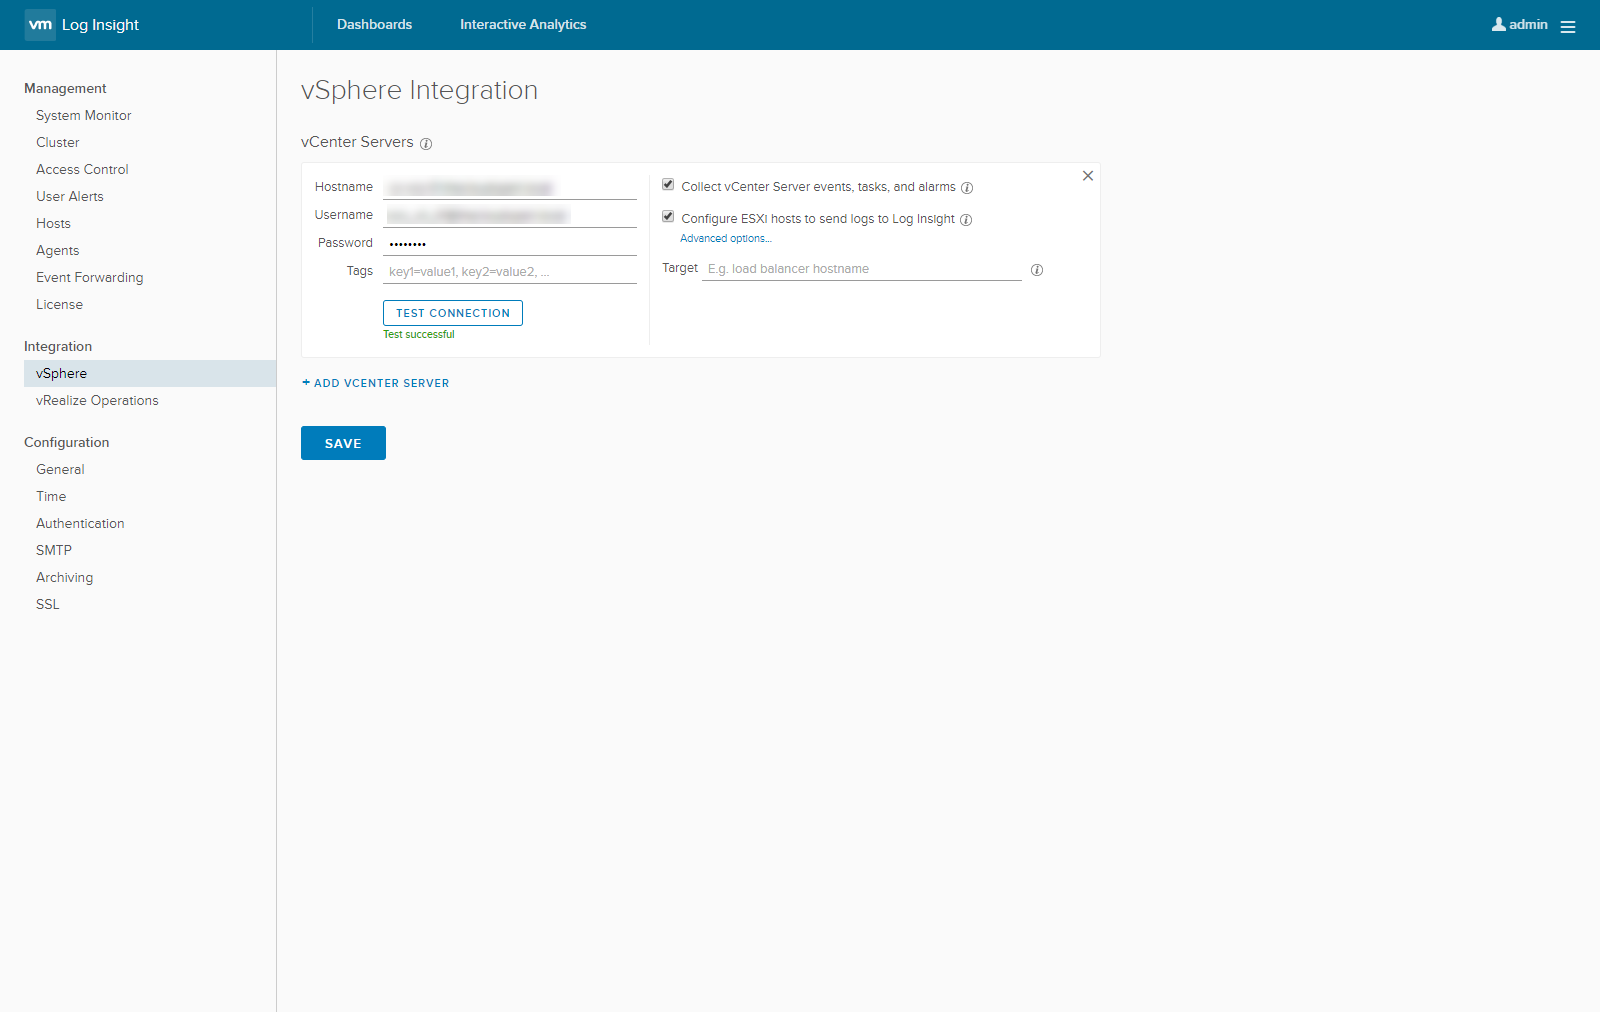The height and width of the screenshot is (1012, 1600).
Task: Focus the Tags input field
Action: 510,272
